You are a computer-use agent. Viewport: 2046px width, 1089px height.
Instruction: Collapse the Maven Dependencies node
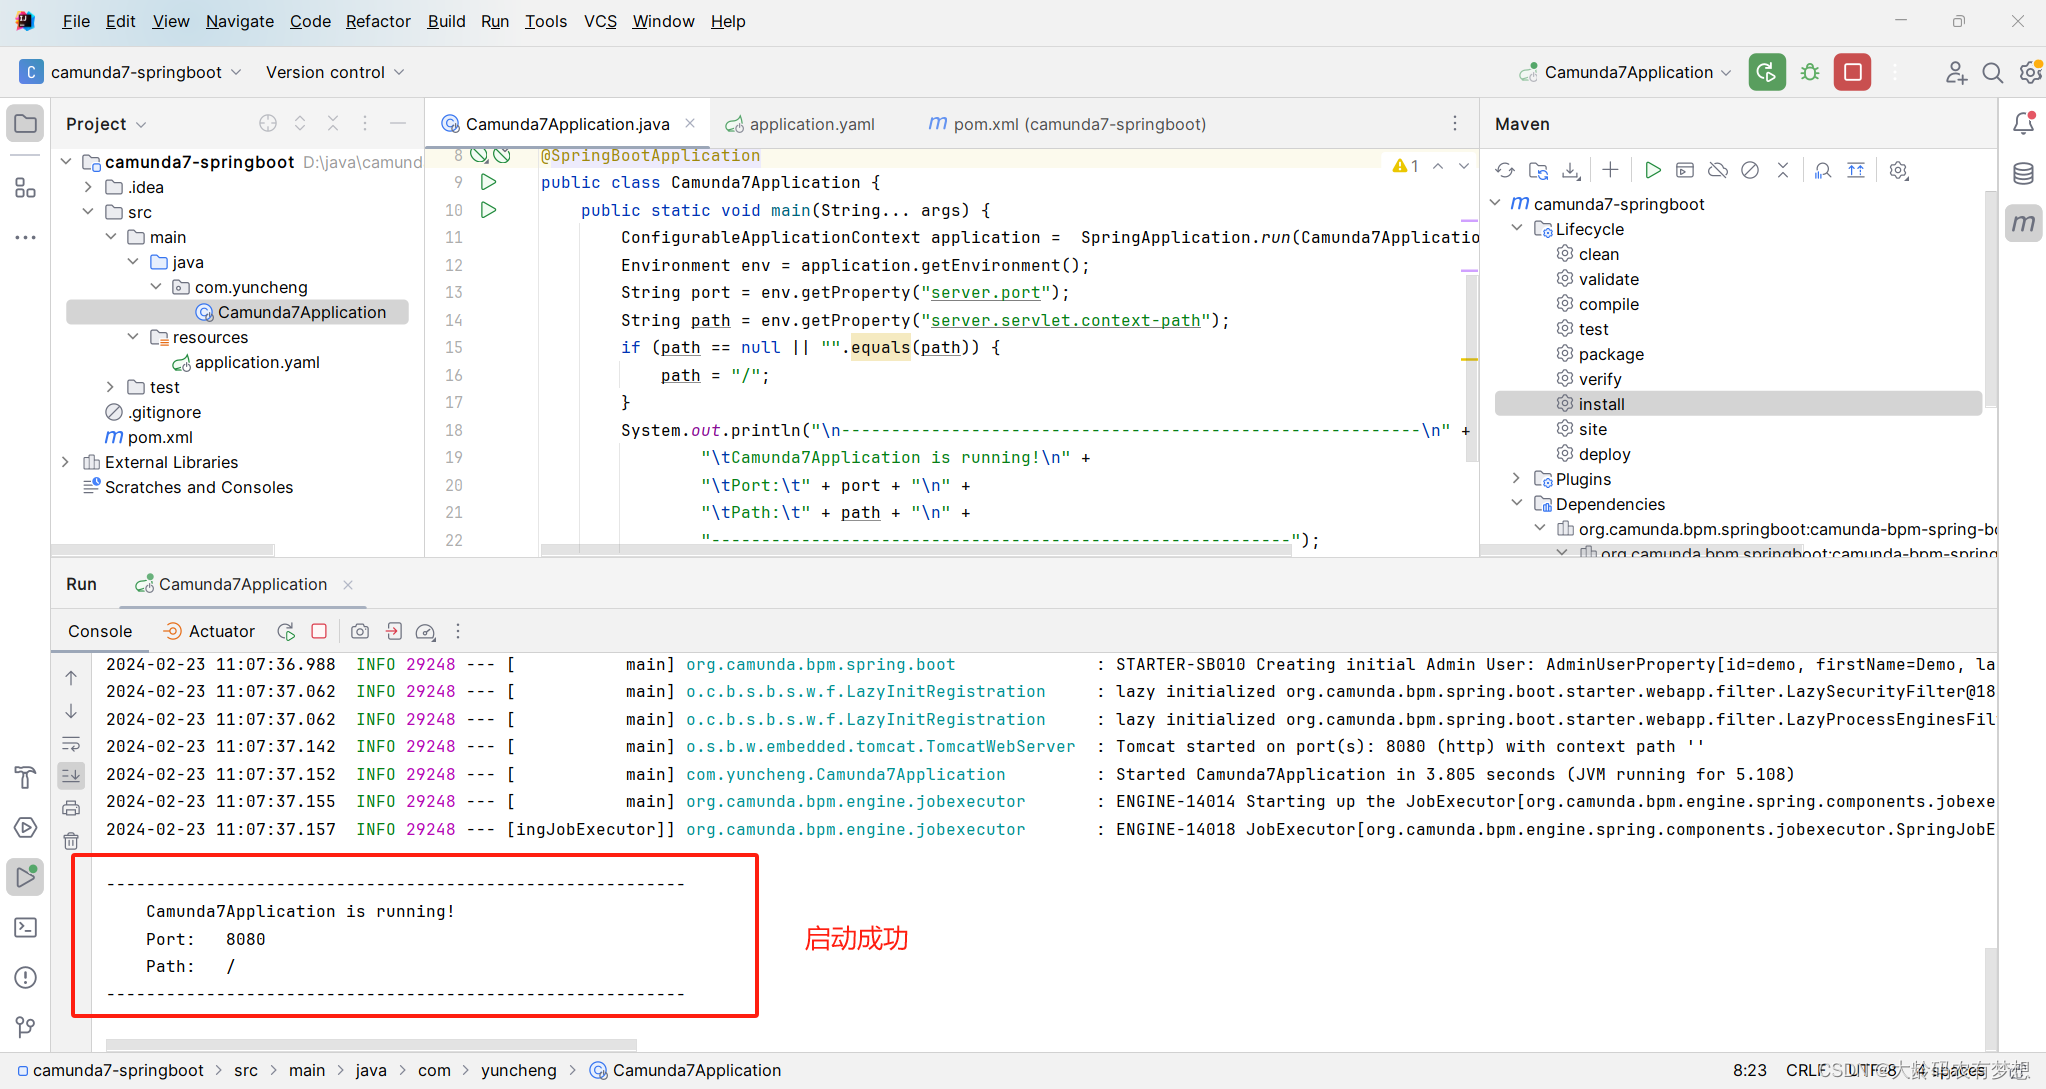pos(1517,504)
